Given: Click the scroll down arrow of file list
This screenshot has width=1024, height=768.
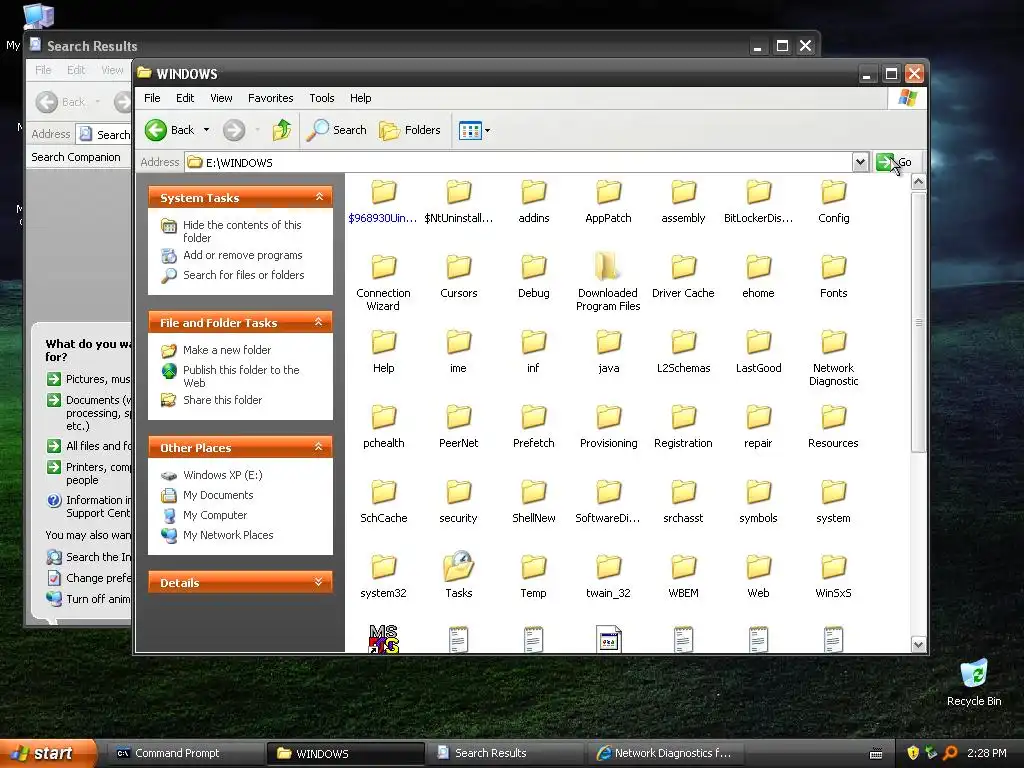Looking at the screenshot, I should 918,645.
